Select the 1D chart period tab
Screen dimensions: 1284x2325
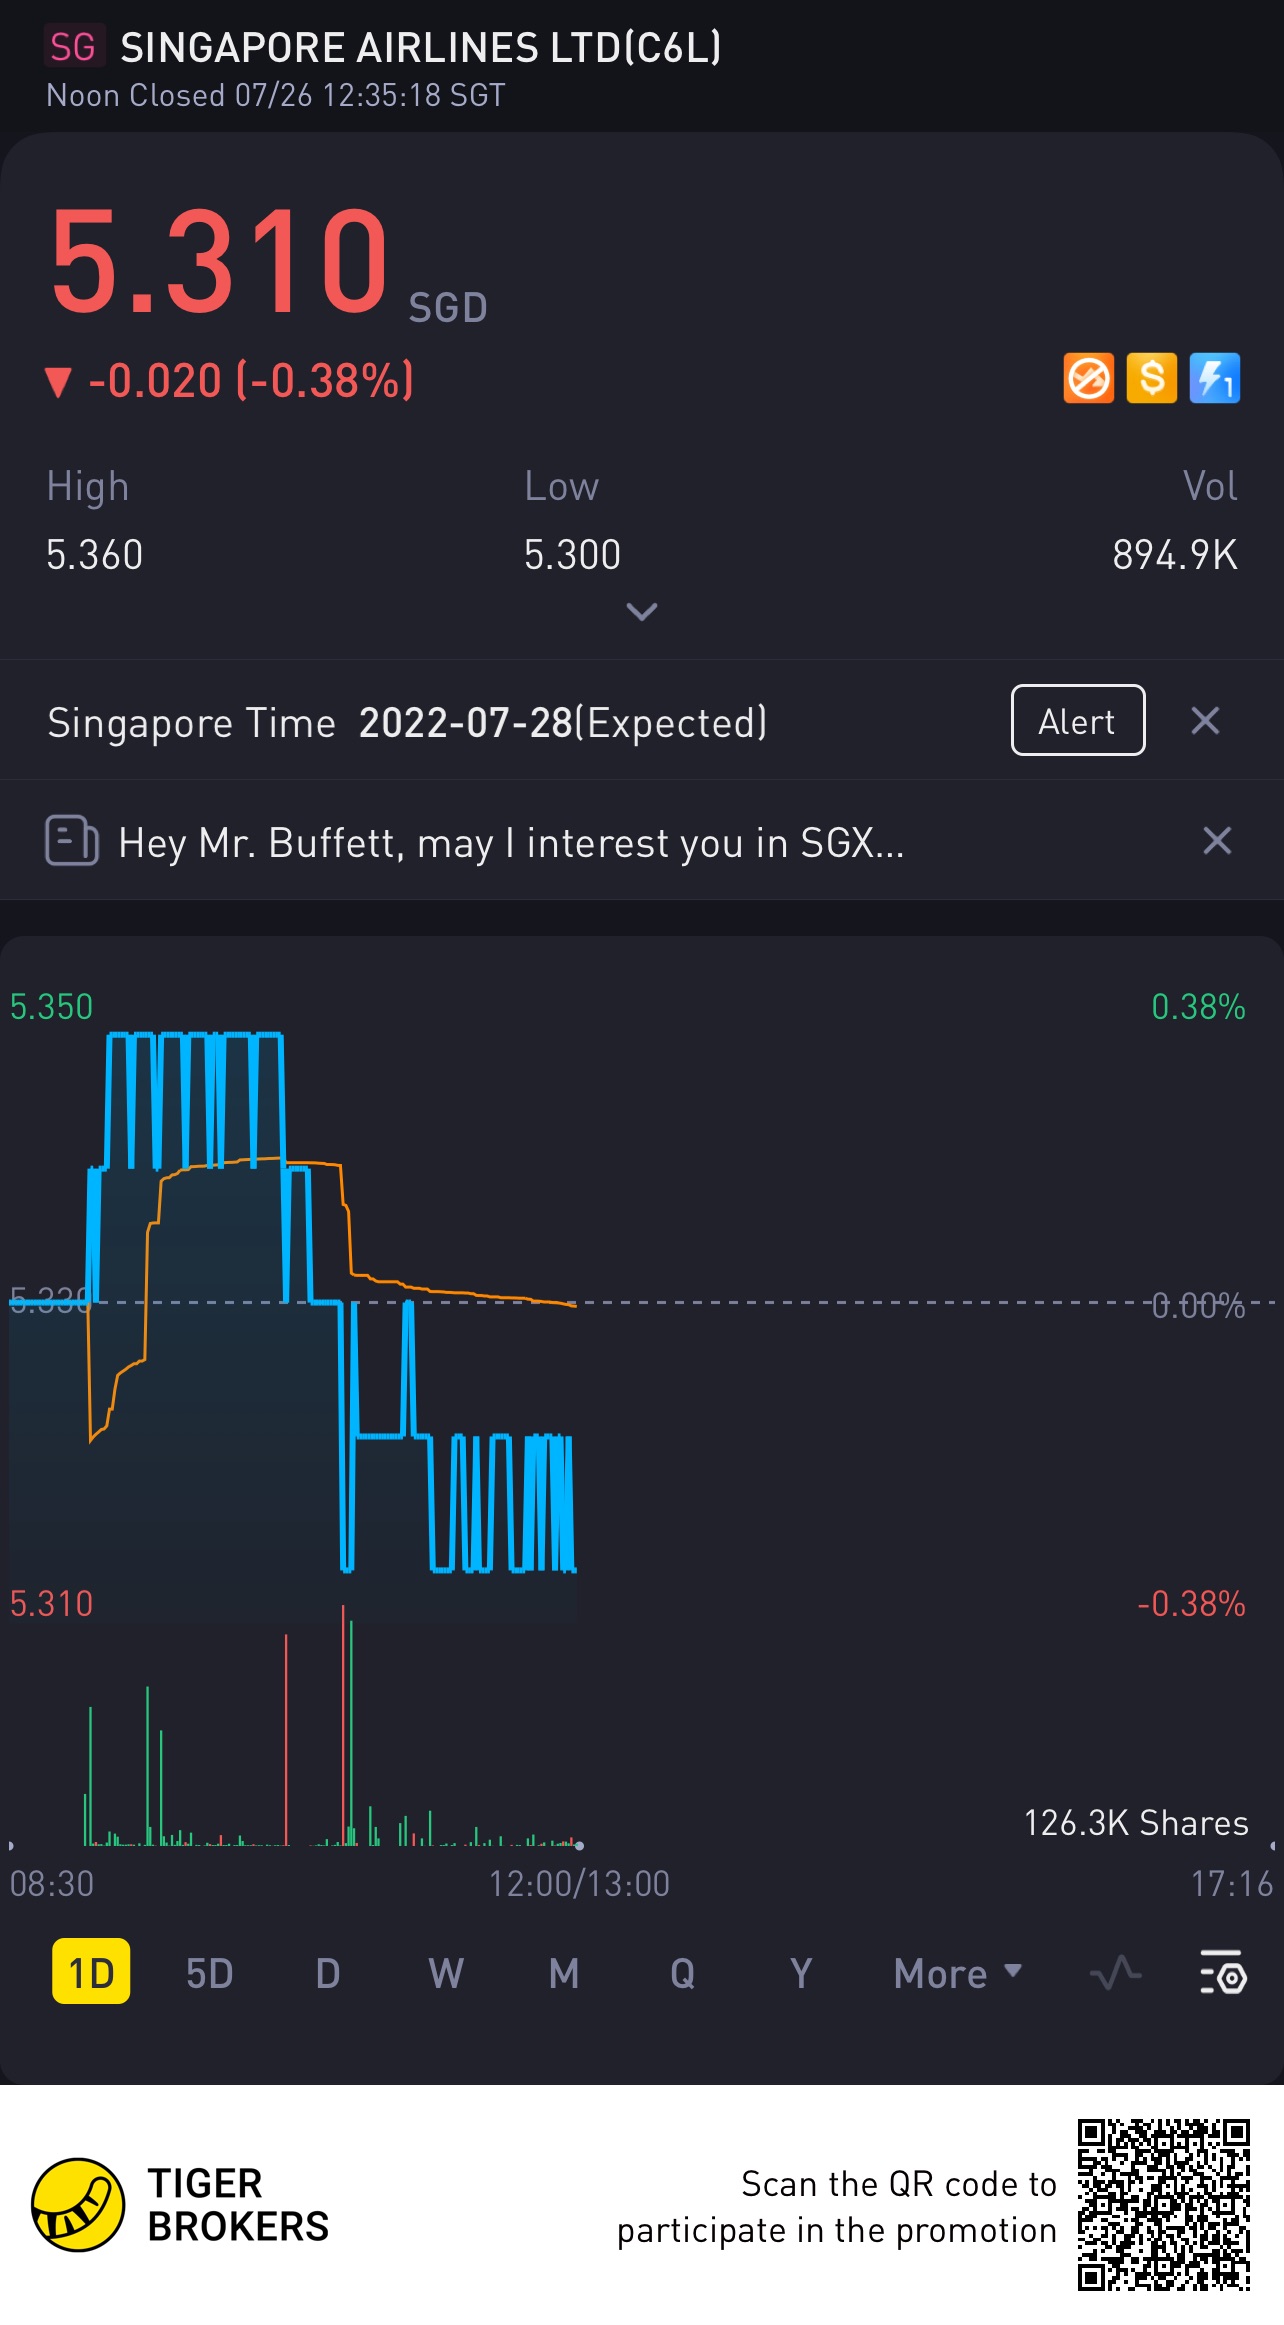91,1973
